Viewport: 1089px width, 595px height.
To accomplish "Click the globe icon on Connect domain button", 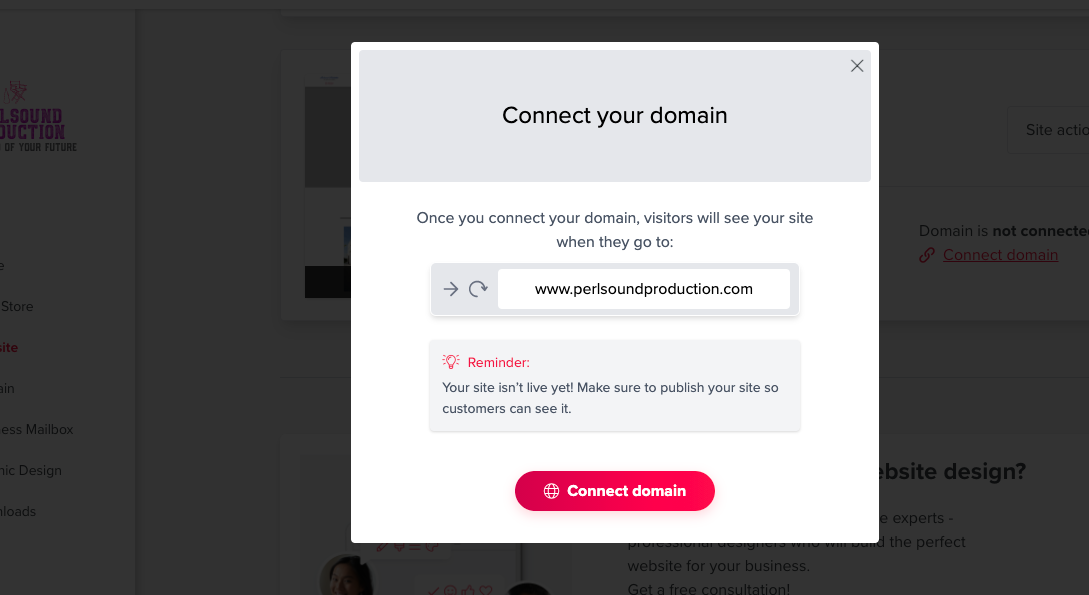I will (x=551, y=491).
